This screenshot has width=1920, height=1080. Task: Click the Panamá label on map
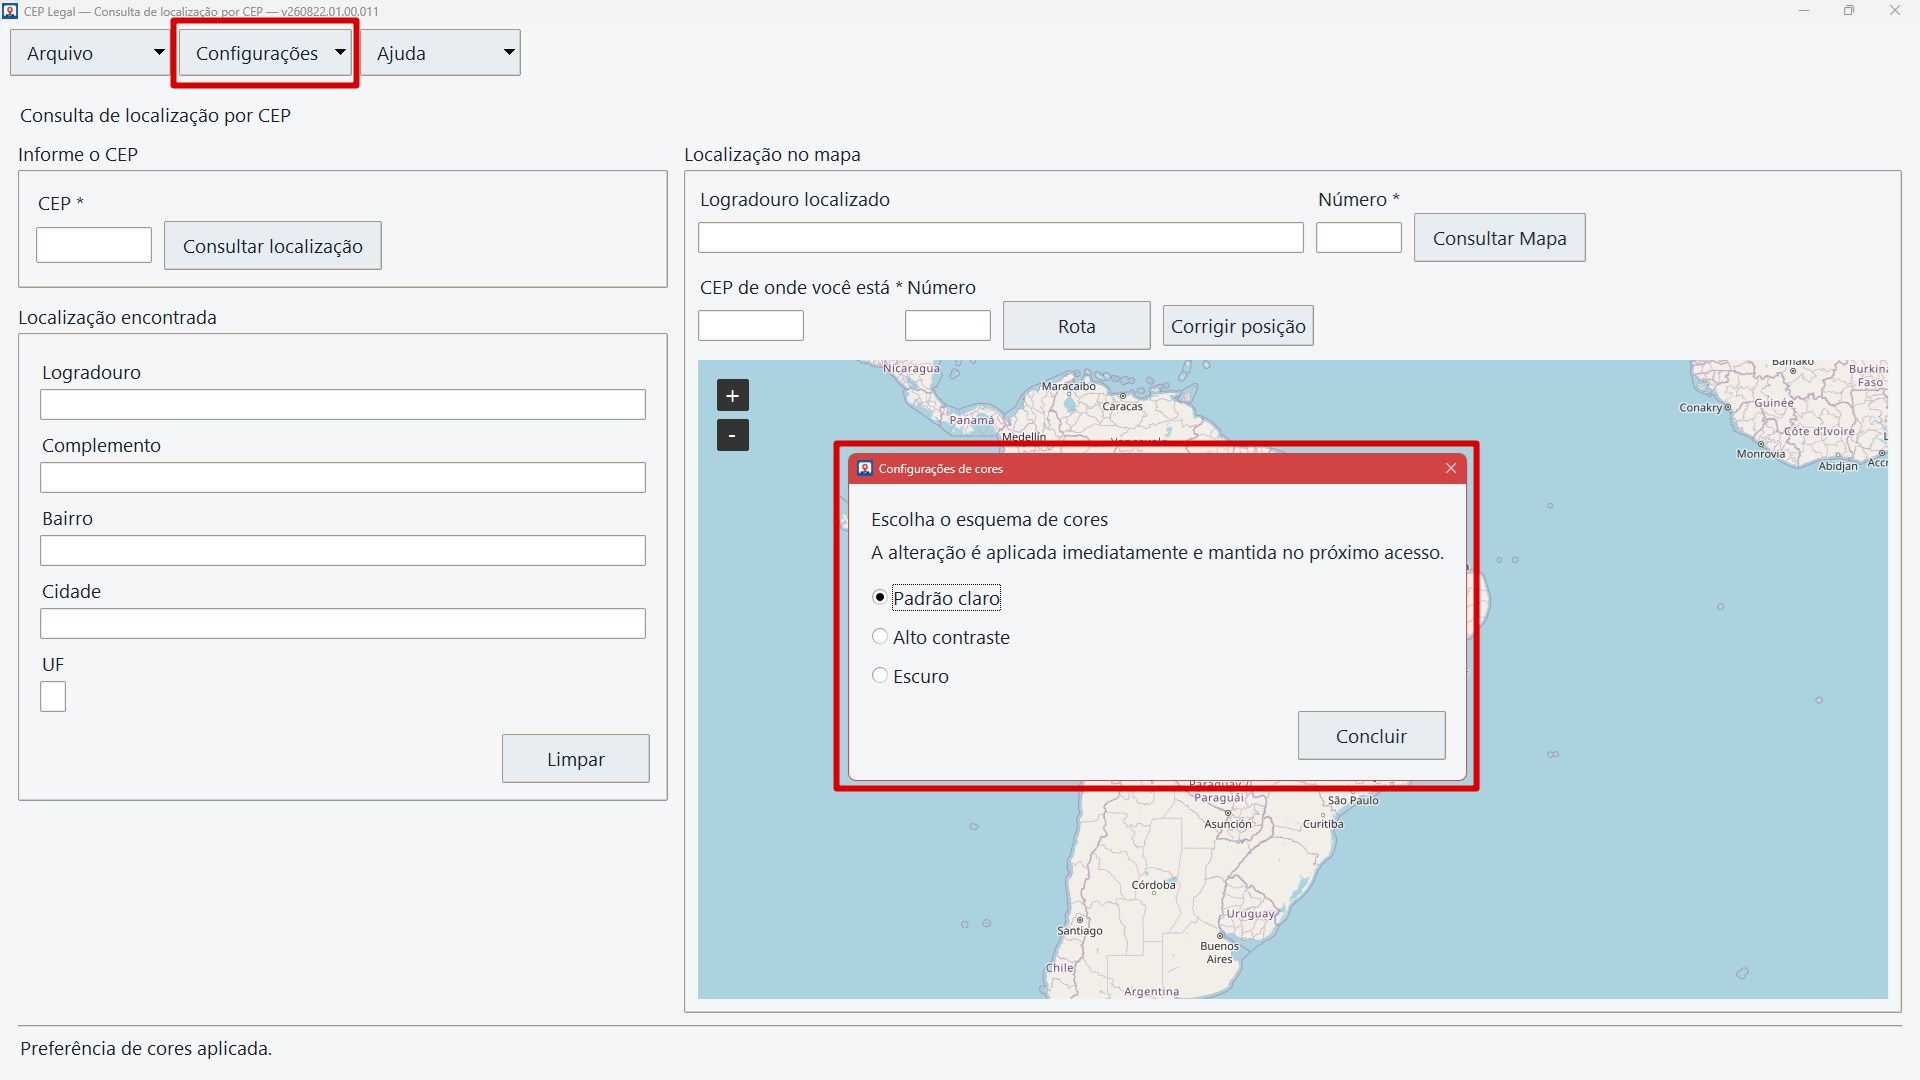tap(972, 420)
